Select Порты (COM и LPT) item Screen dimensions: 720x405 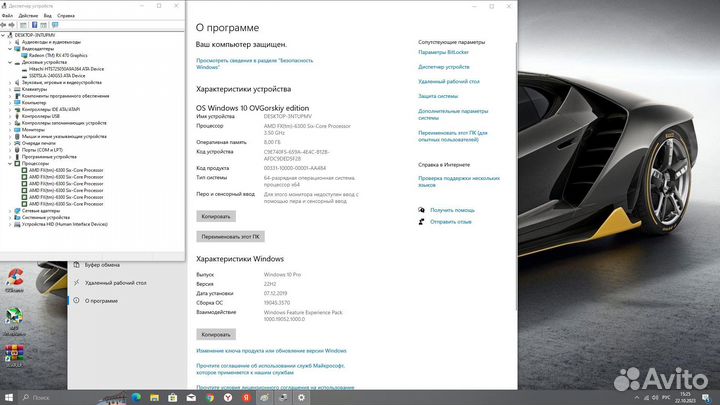(42, 150)
